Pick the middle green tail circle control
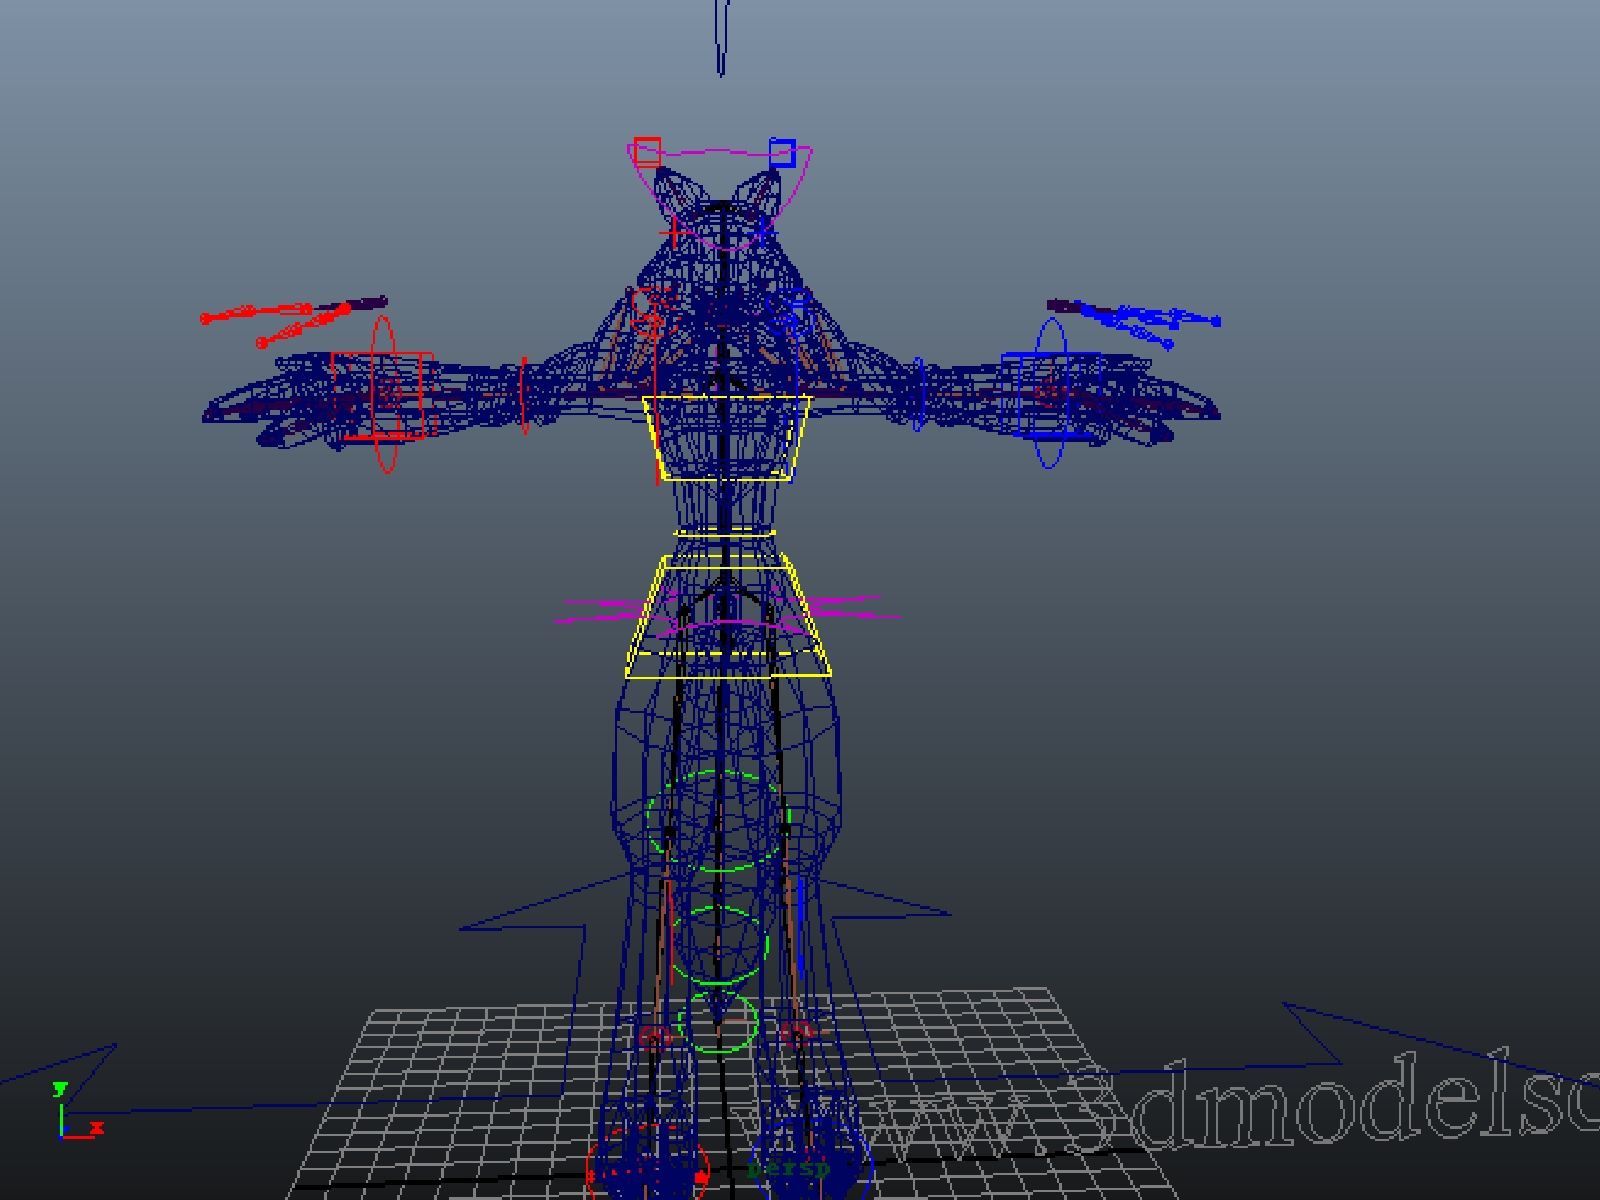 click(x=720, y=945)
